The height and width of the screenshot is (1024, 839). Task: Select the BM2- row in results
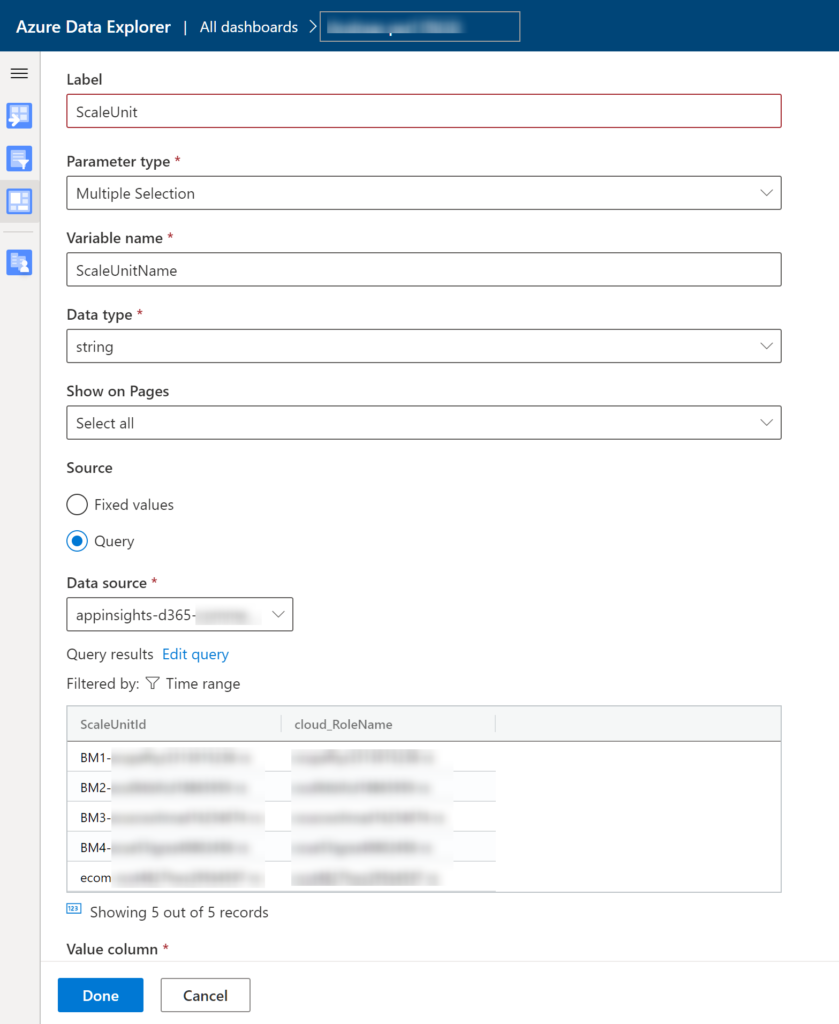point(281,787)
